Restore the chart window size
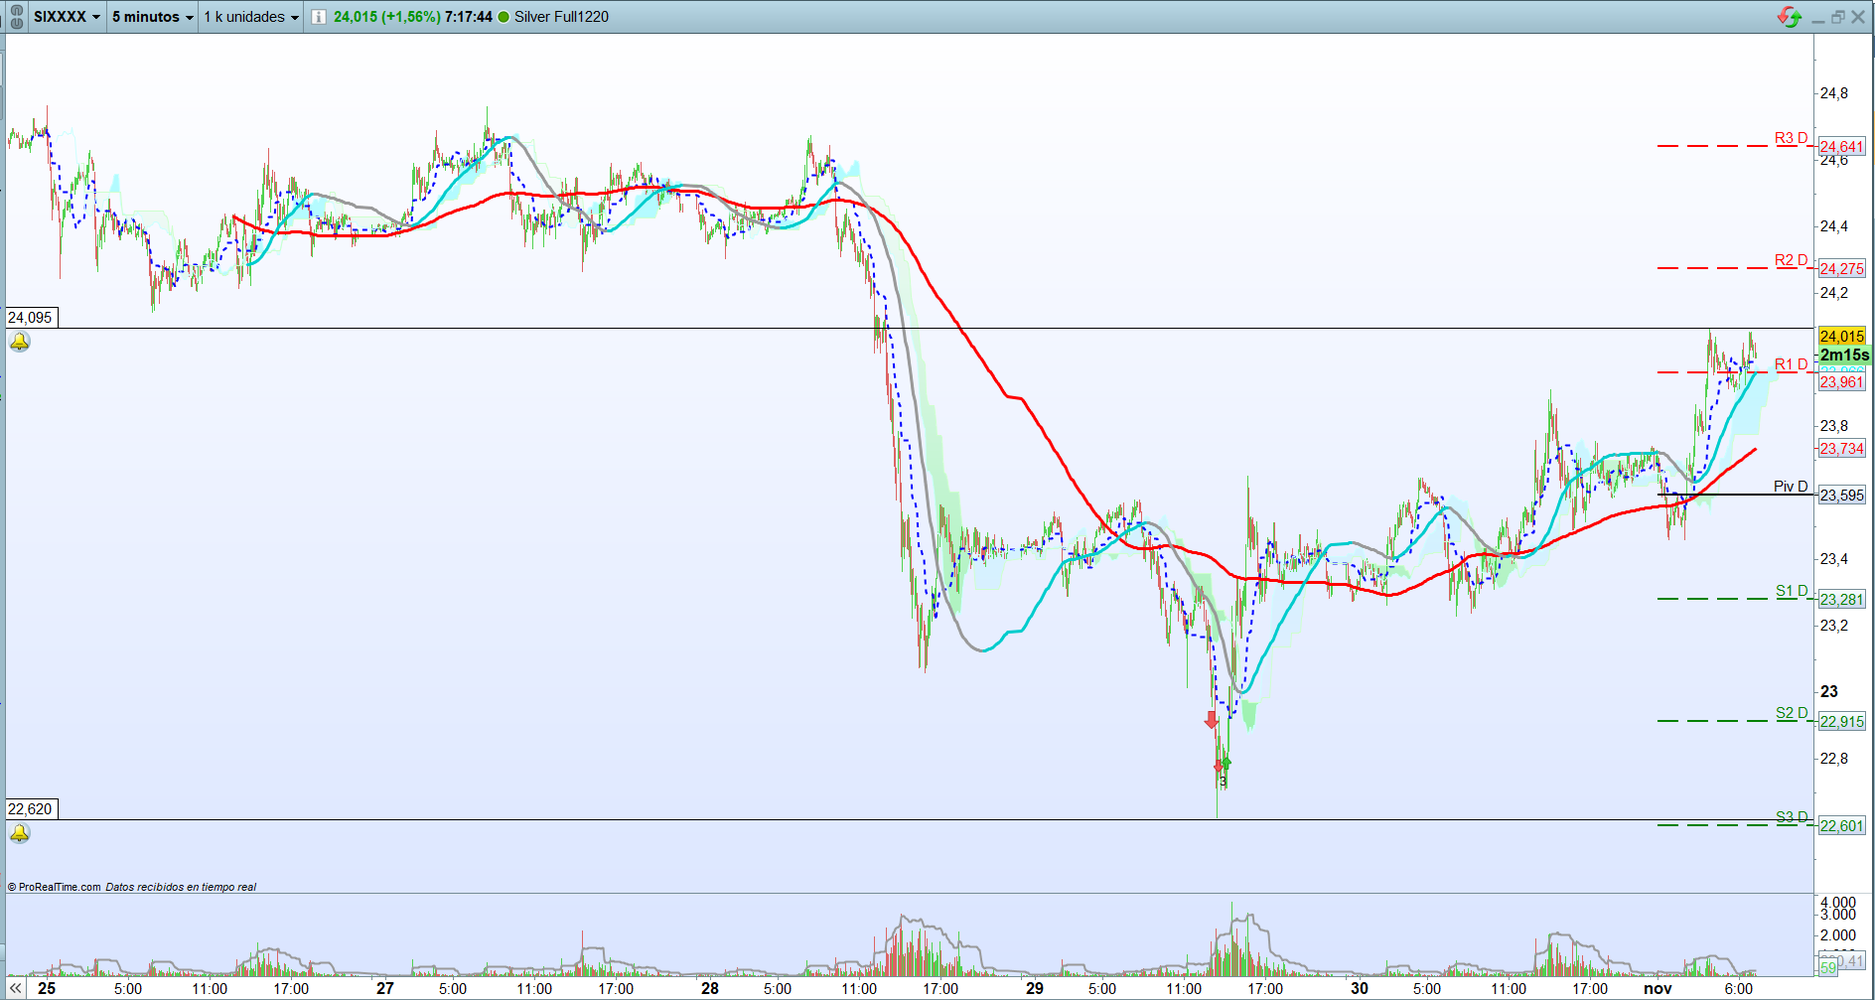 coord(1837,17)
